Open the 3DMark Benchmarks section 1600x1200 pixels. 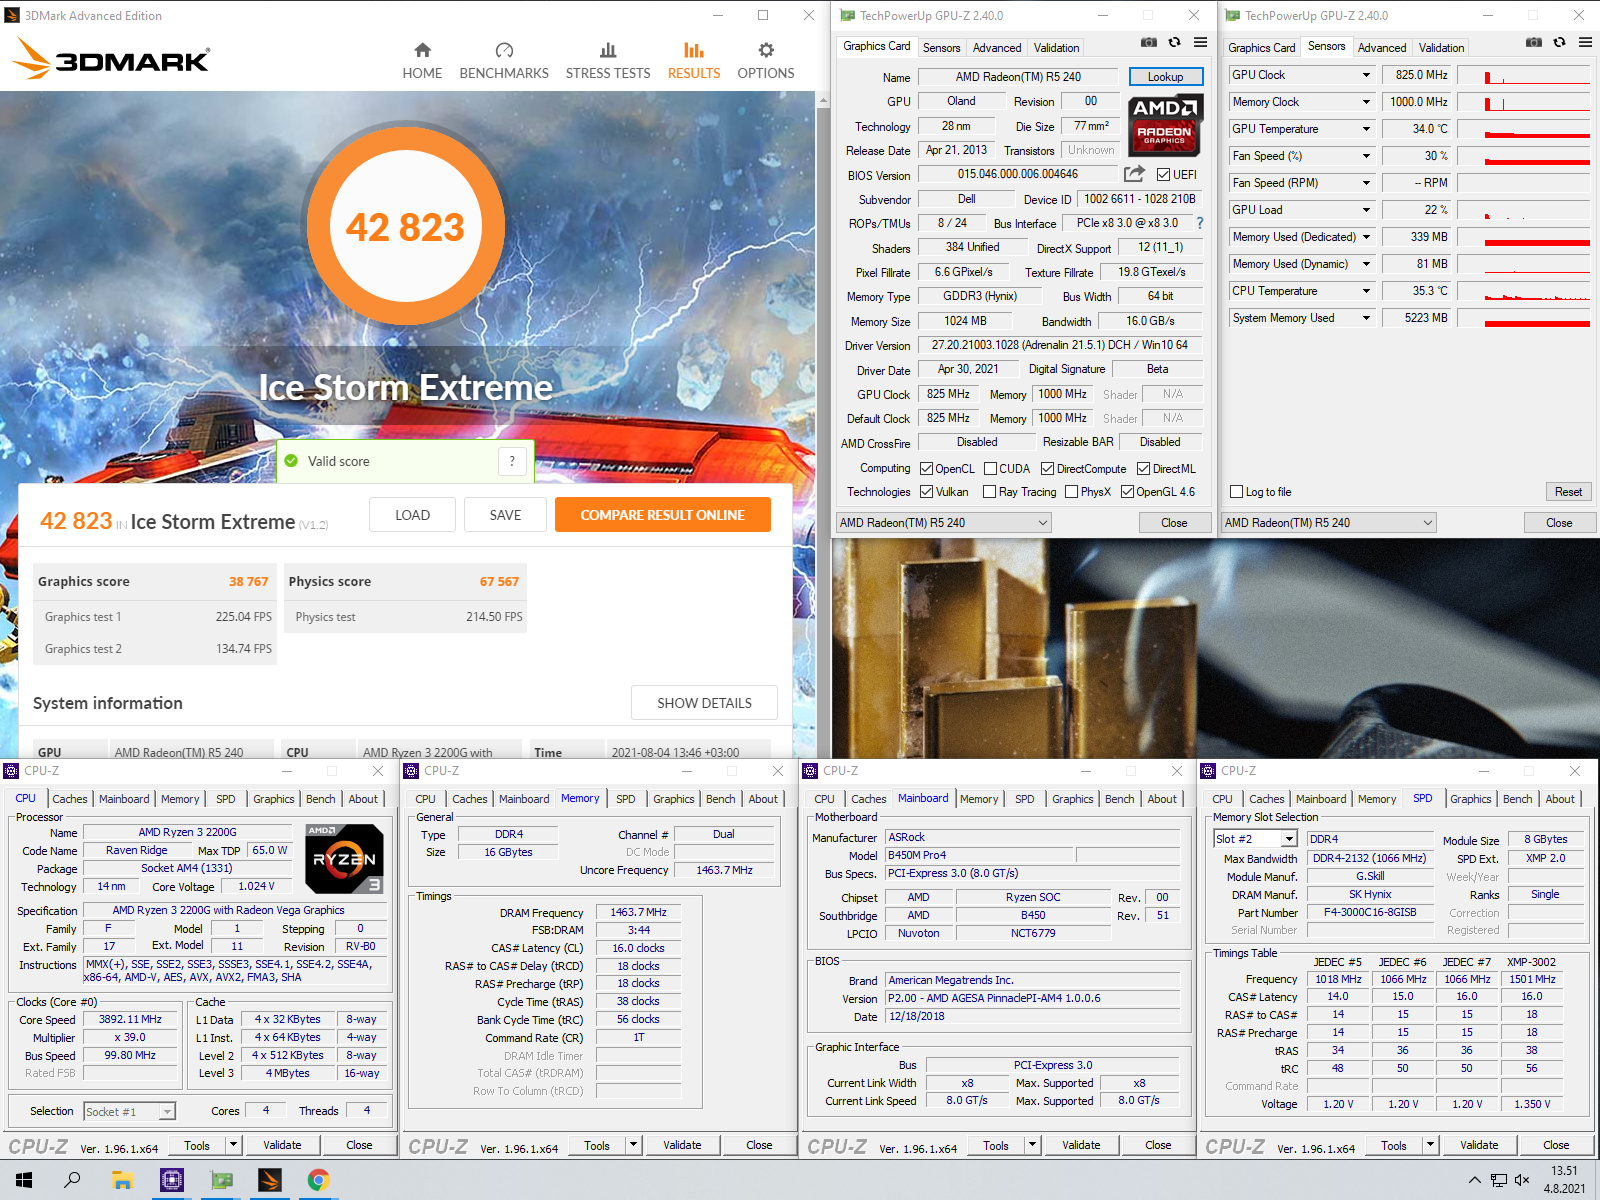504,61
